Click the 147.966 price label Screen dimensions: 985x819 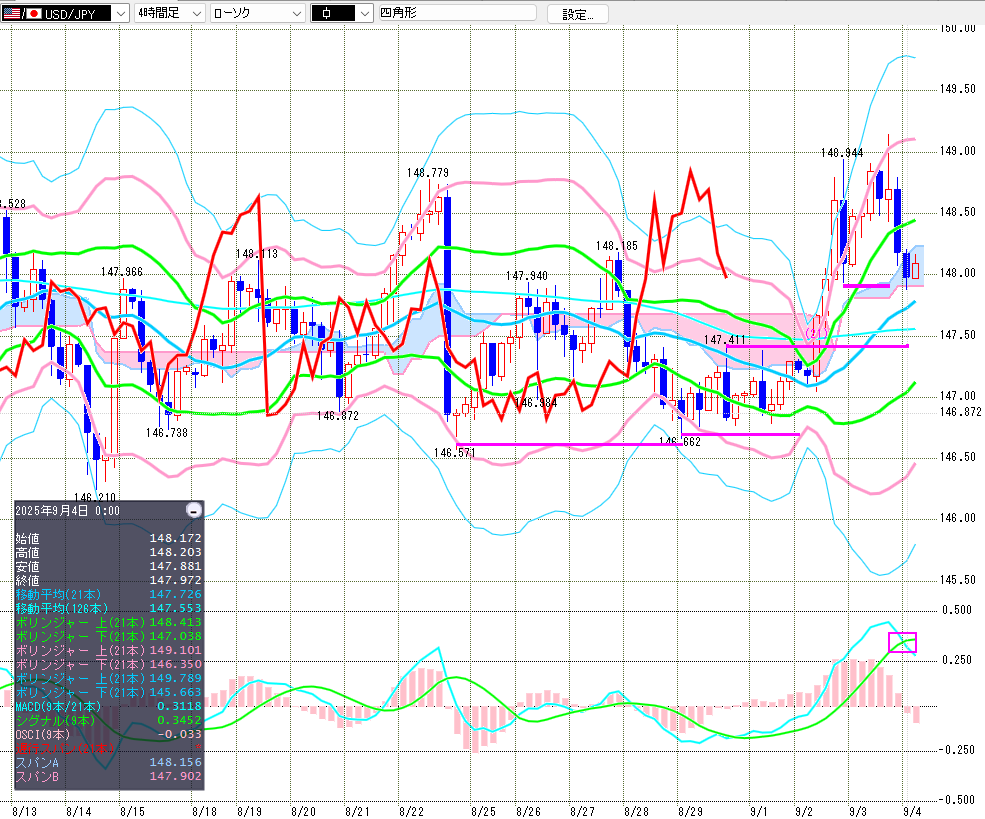122,271
